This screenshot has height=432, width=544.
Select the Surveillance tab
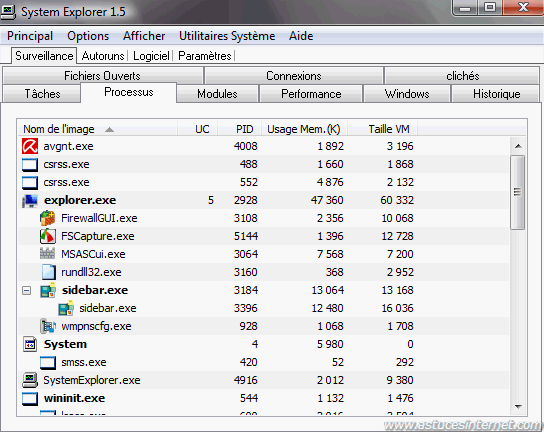pos(44,56)
